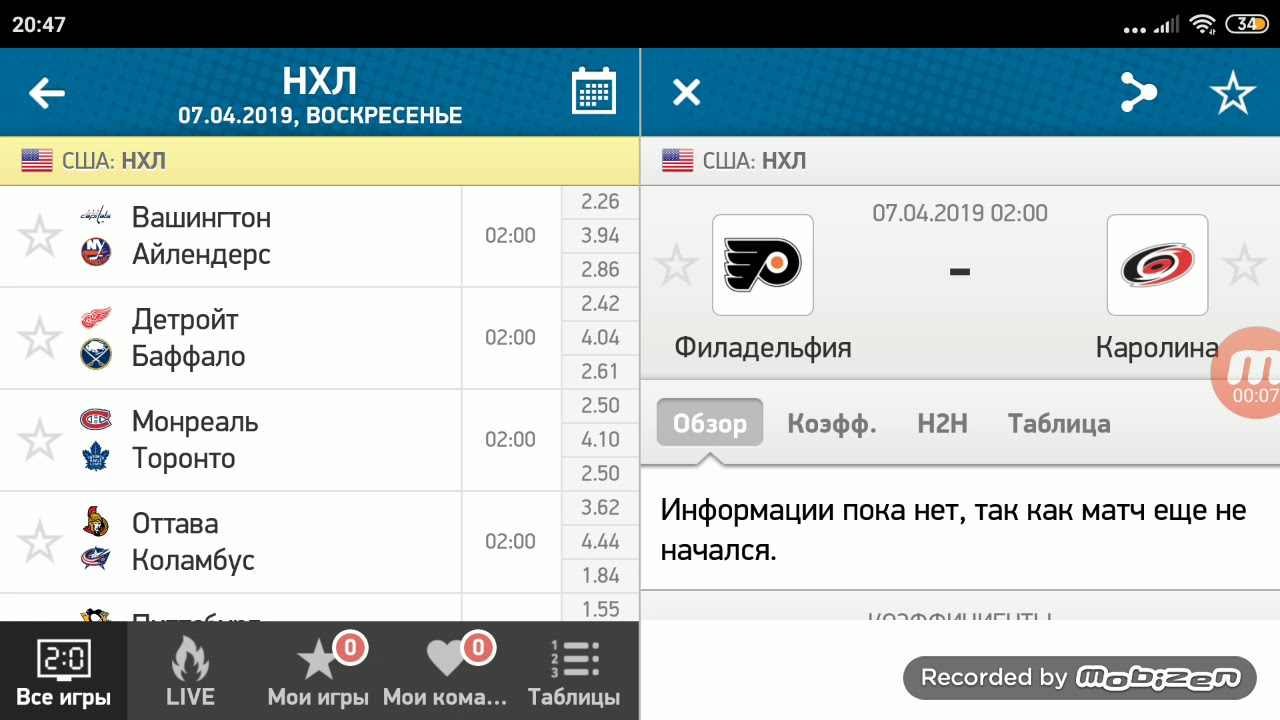Select odds 3.62 for Оттава
Screen dimensions: 1280x720
600,508
